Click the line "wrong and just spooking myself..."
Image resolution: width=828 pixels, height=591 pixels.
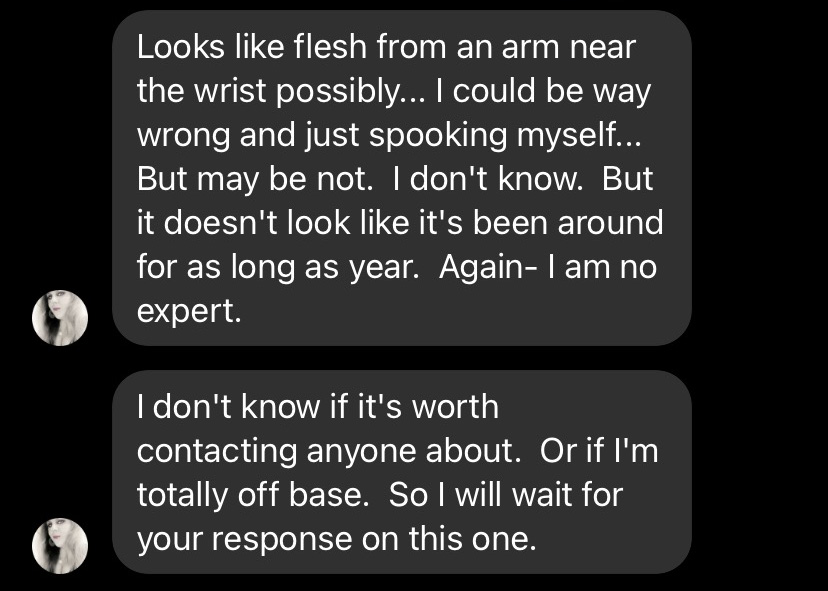click(x=383, y=135)
